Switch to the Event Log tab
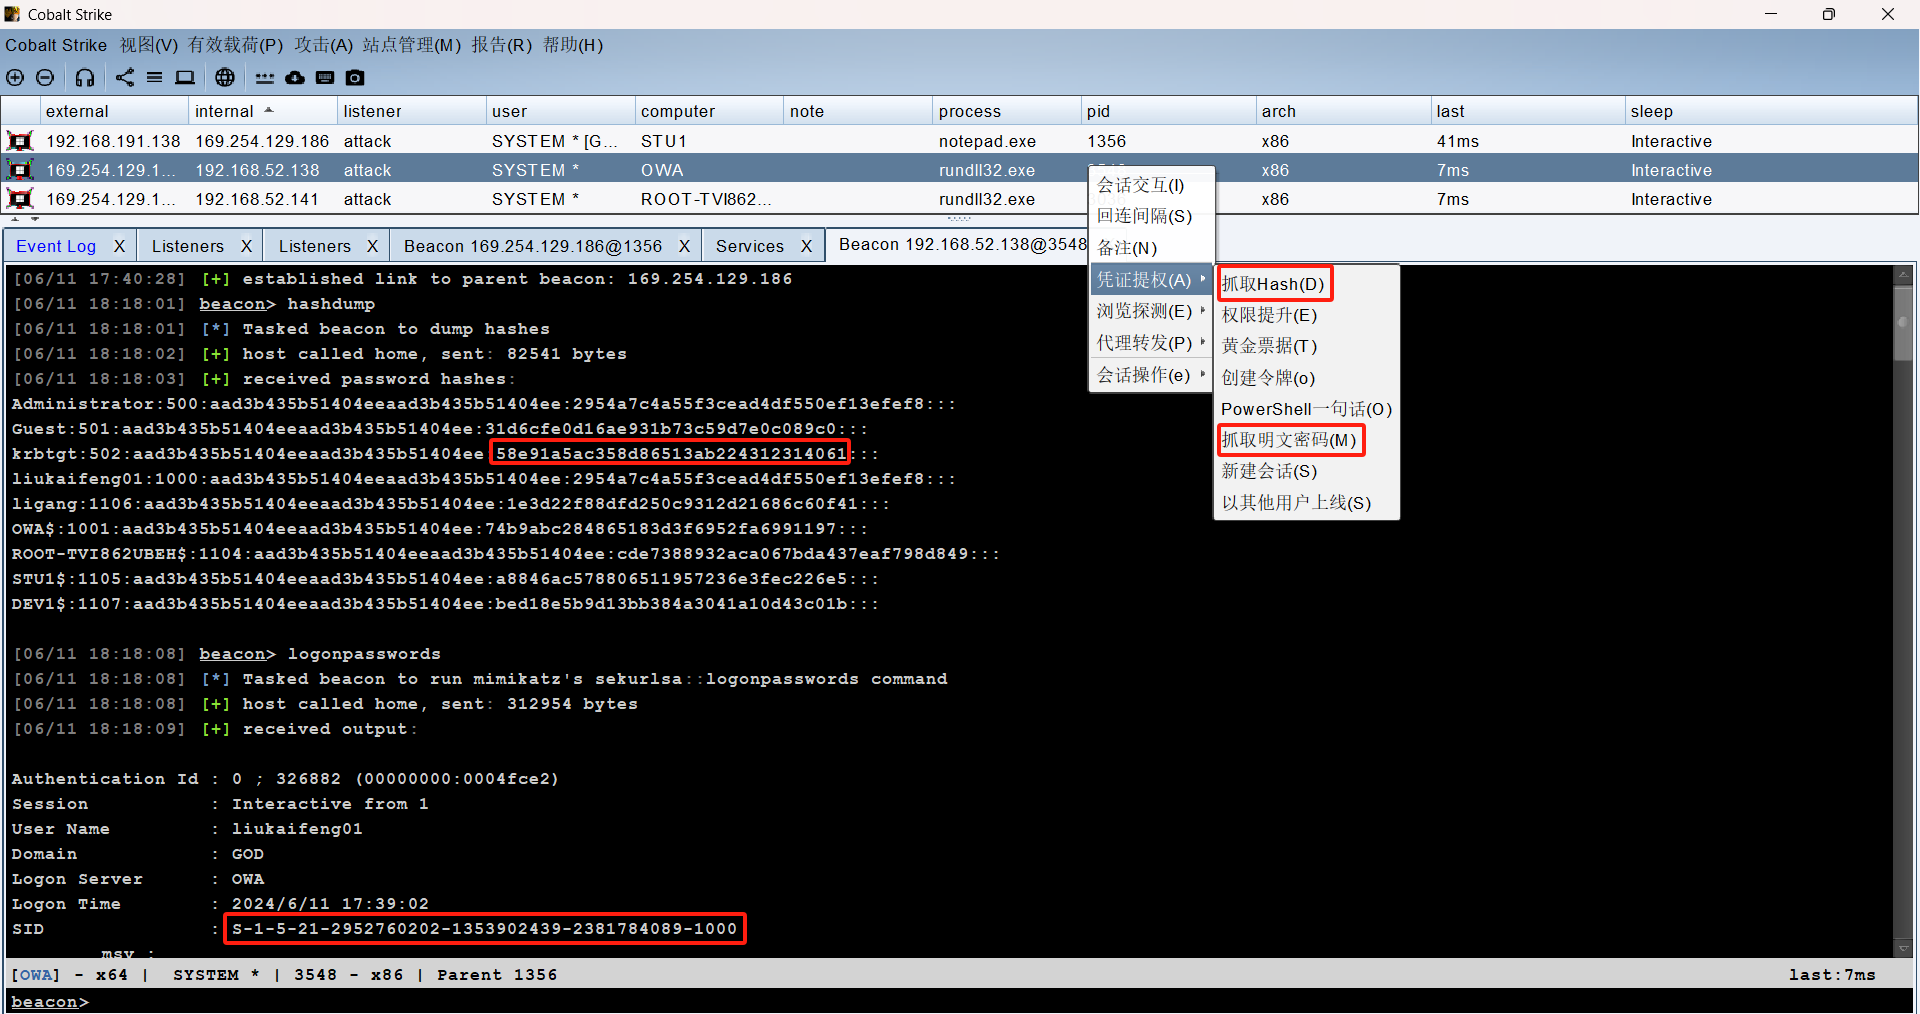This screenshot has width=1920, height=1014. [56, 246]
